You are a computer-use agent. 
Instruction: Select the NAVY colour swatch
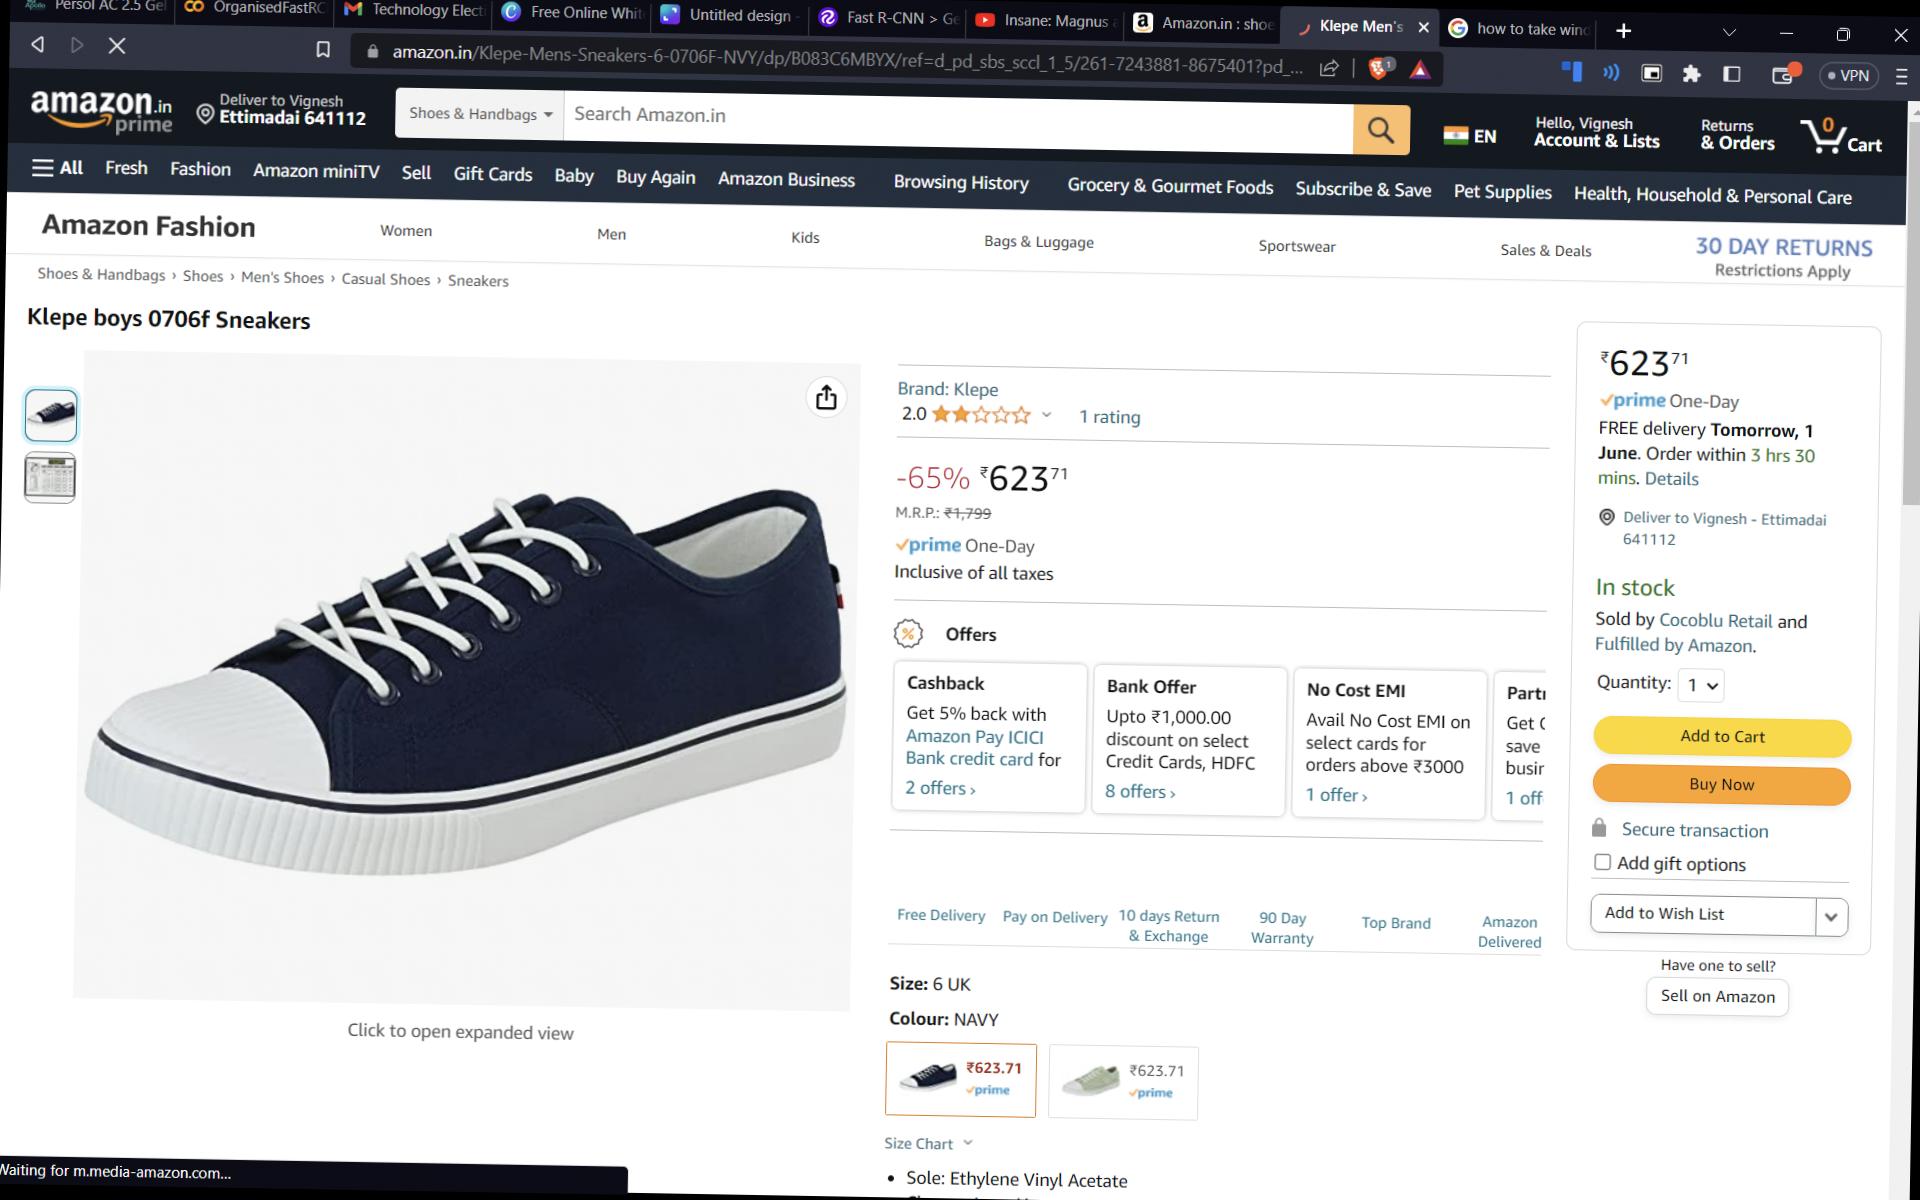[961, 1080]
